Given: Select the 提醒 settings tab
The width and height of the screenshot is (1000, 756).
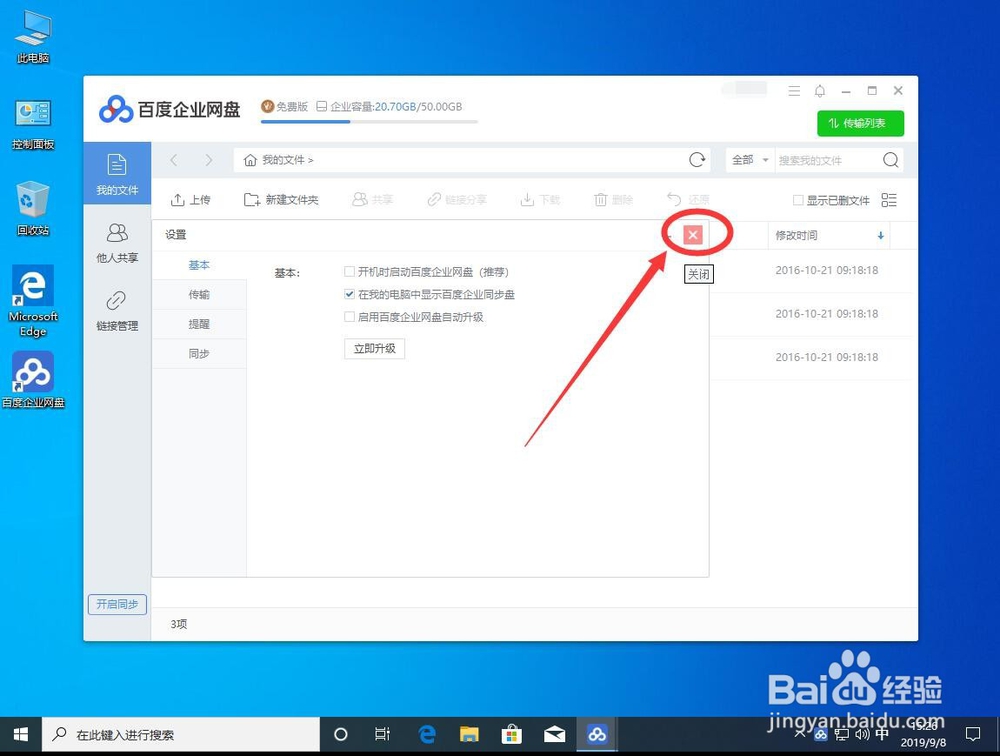Looking at the screenshot, I should [199, 323].
